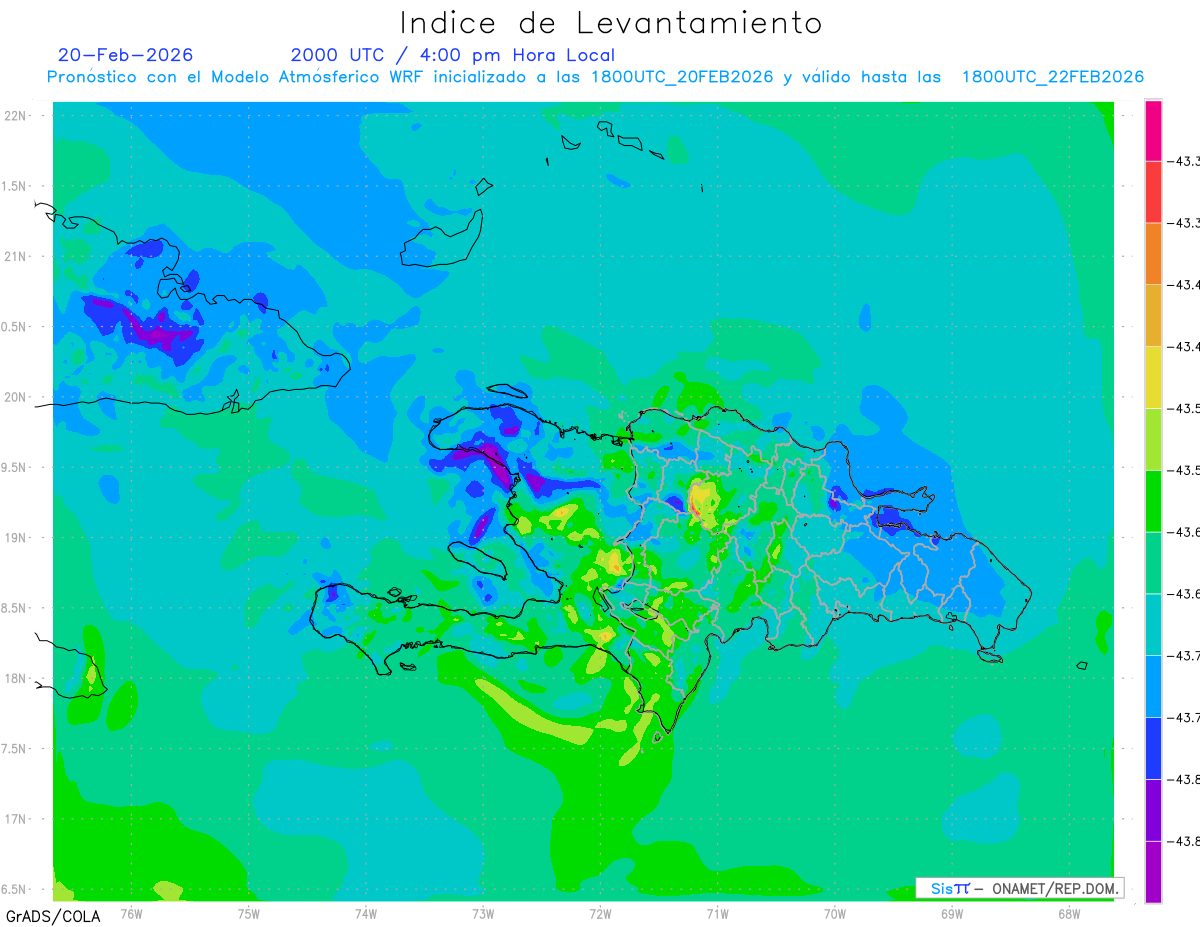Image resolution: width=1200 pixels, height=927 pixels.
Task: Click the '69W' longitude label
Action: coord(952,912)
